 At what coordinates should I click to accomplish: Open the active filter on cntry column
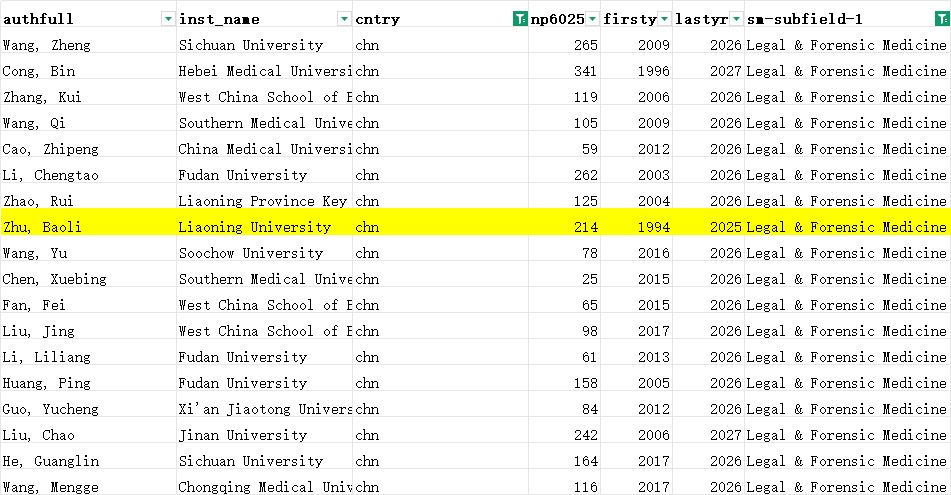pyautogui.click(x=520, y=19)
